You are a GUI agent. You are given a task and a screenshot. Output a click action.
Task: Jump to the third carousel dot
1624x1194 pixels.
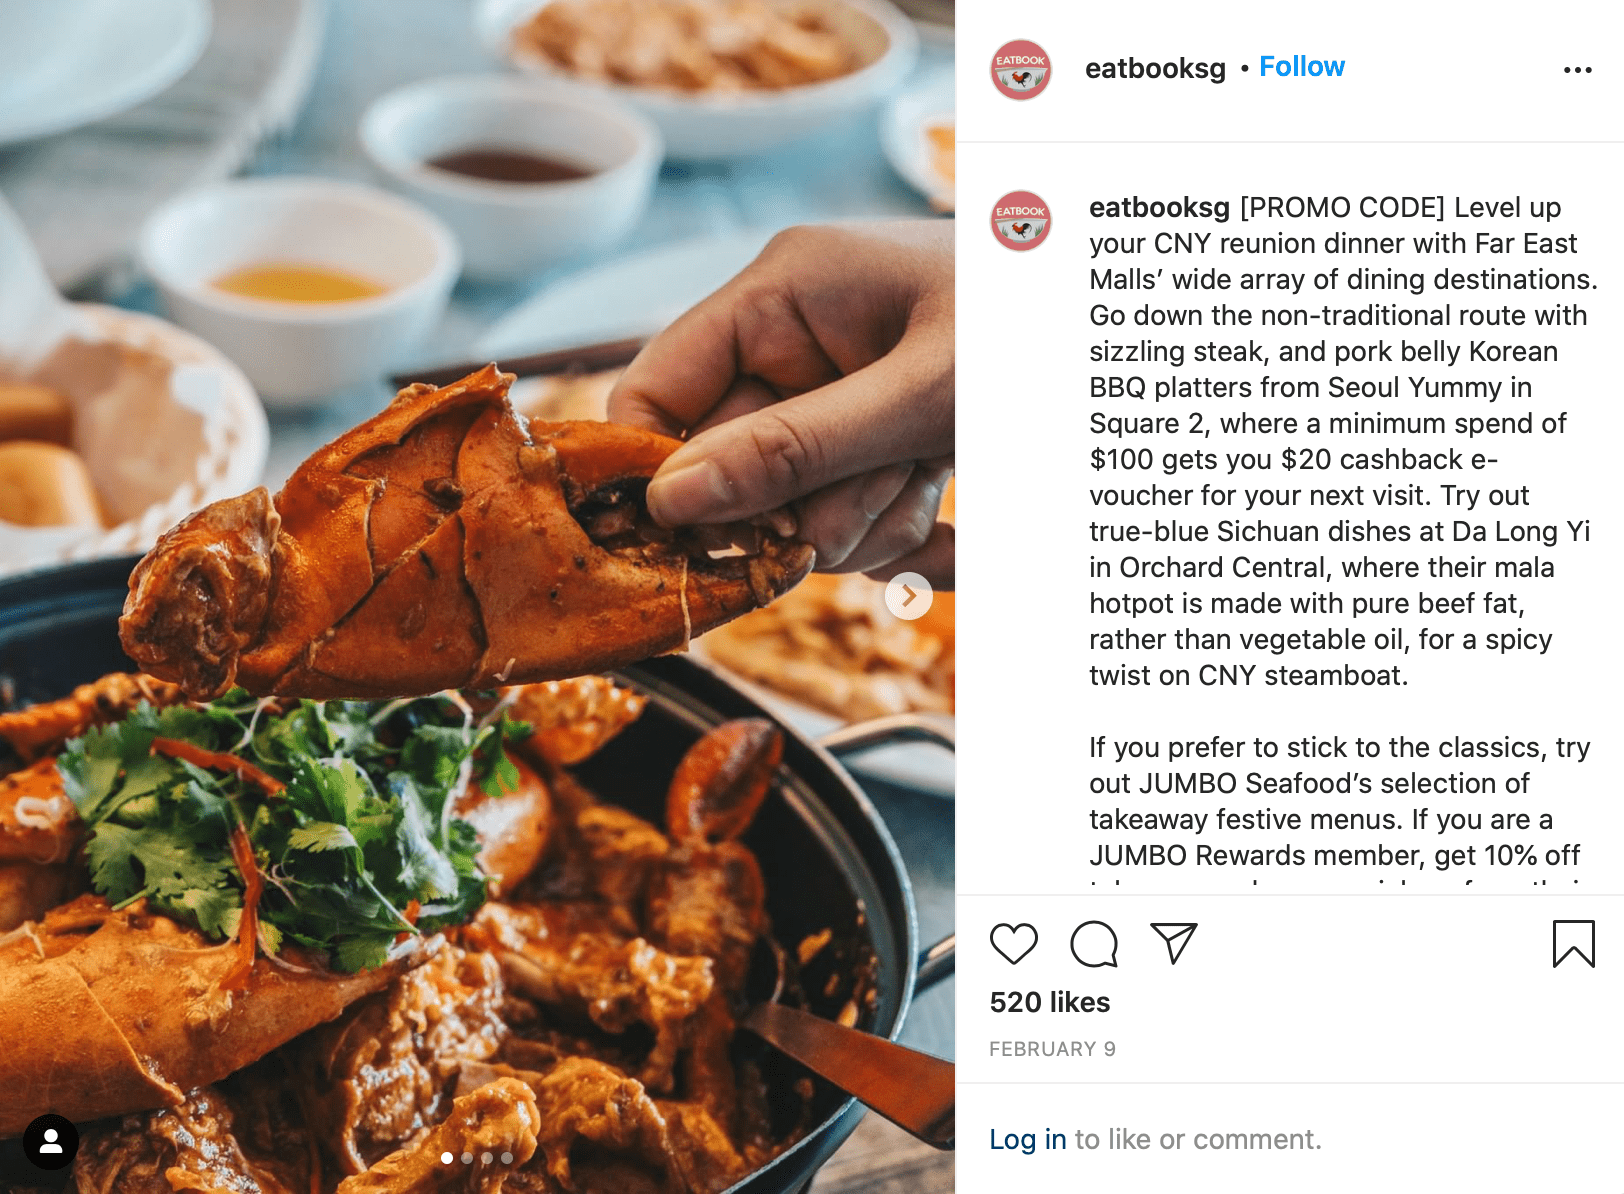(x=487, y=1158)
